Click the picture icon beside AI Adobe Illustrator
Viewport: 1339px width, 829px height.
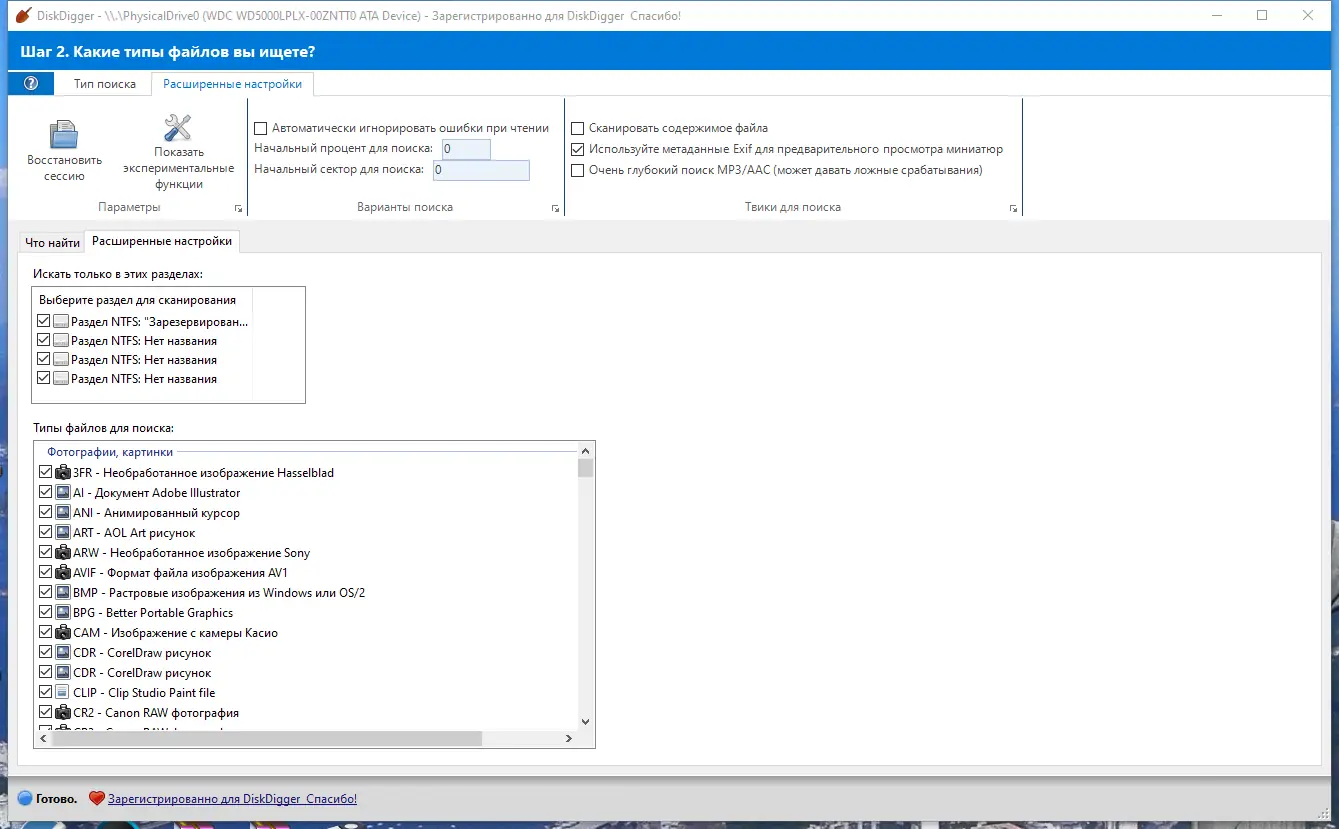[x=63, y=492]
